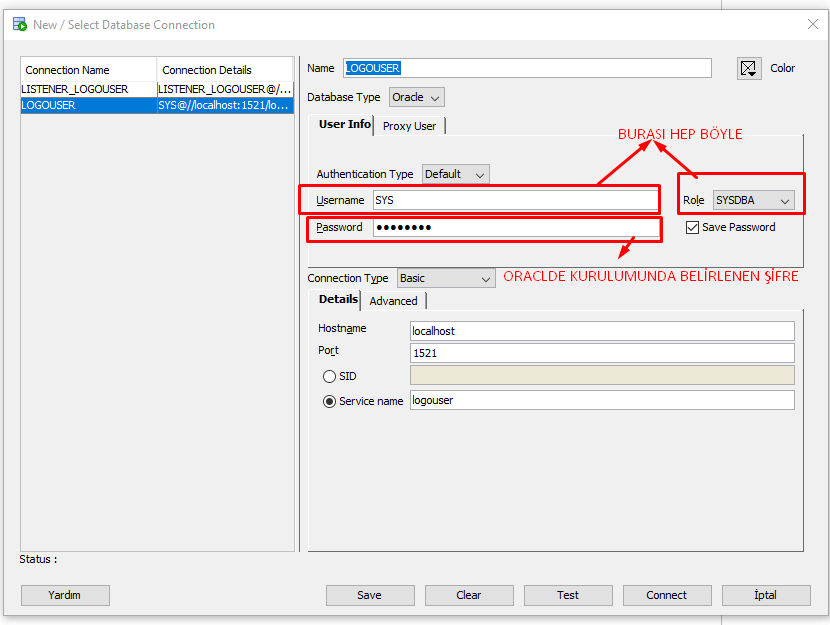This screenshot has width=830, height=625.
Task: Expand the Authentication Type dropdown
Action: click(456, 174)
